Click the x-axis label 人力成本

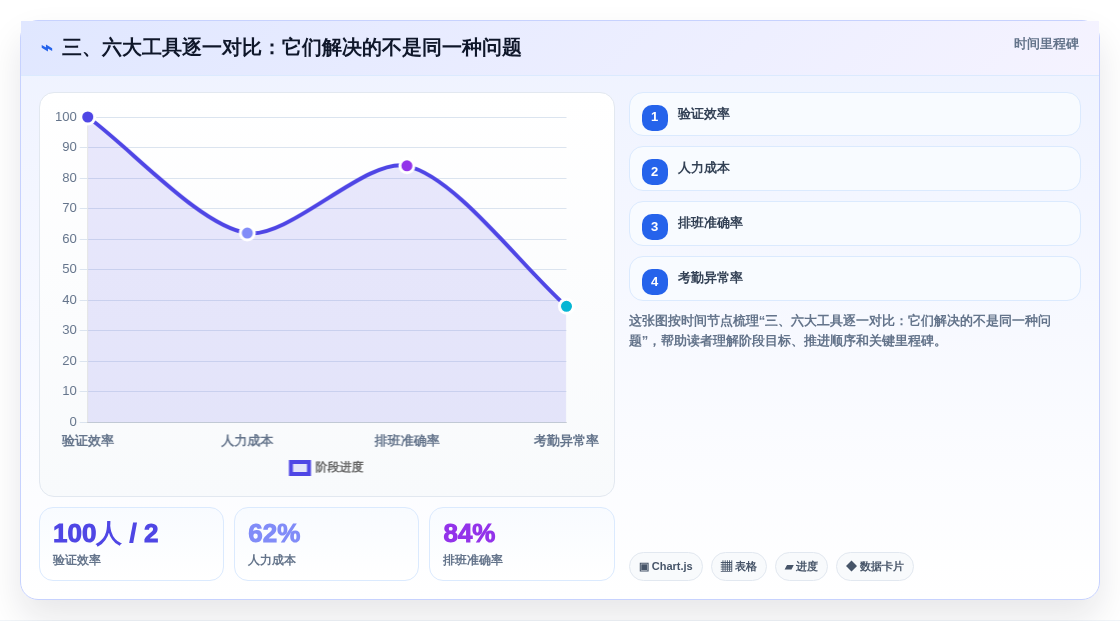click(x=247, y=441)
